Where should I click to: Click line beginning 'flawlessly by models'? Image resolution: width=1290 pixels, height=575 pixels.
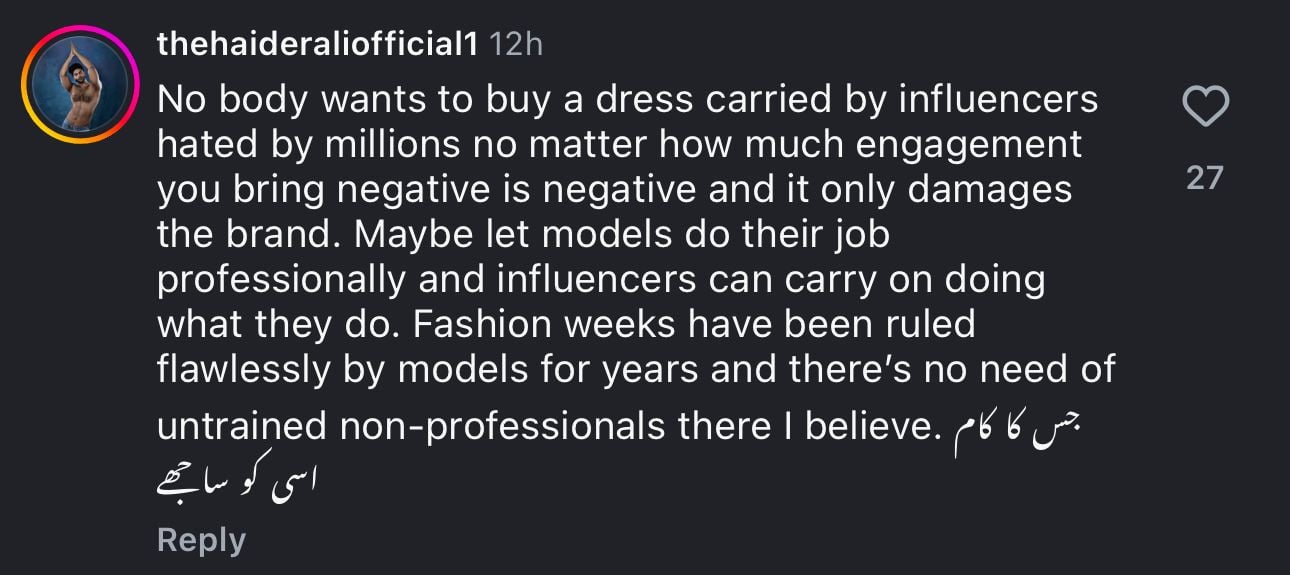click(635, 369)
